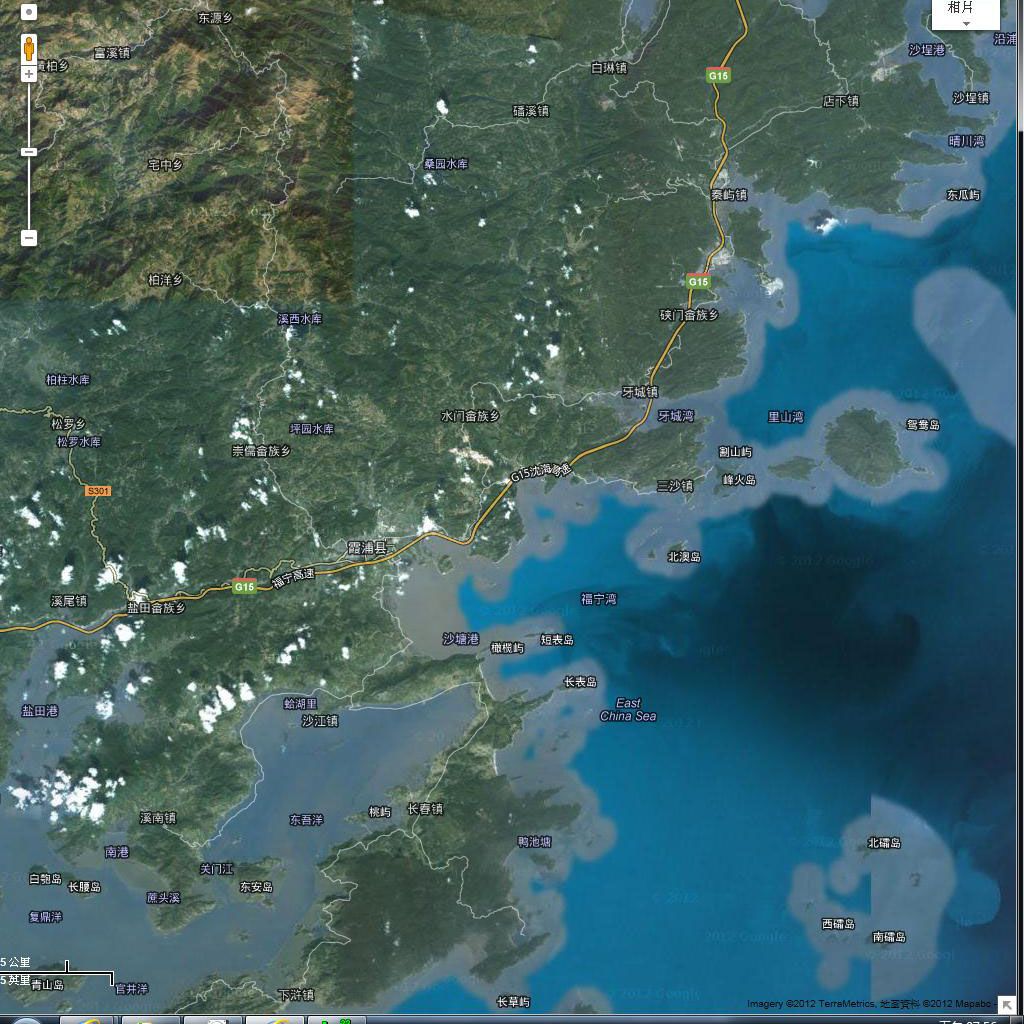The width and height of the screenshot is (1024, 1024).
Task: Click the map scale bar
Action: click(x=56, y=972)
